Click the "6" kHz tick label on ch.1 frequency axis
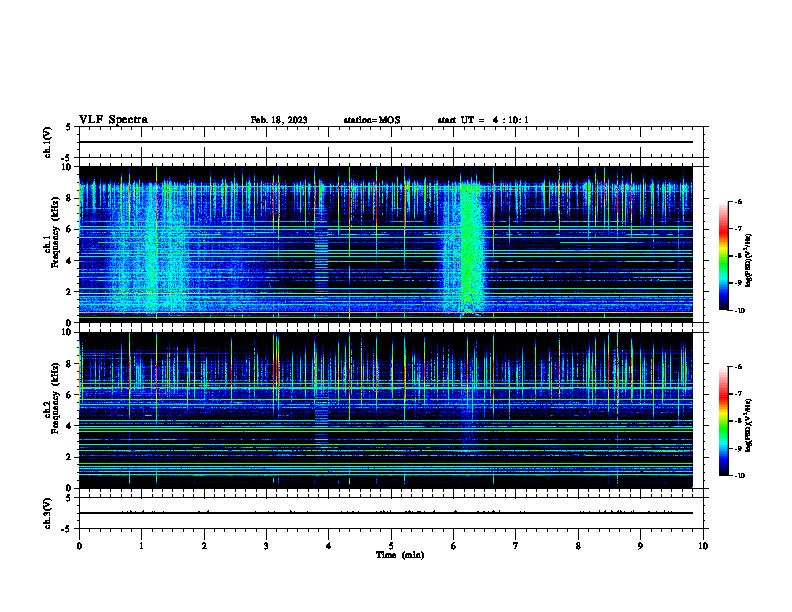 (x=69, y=229)
